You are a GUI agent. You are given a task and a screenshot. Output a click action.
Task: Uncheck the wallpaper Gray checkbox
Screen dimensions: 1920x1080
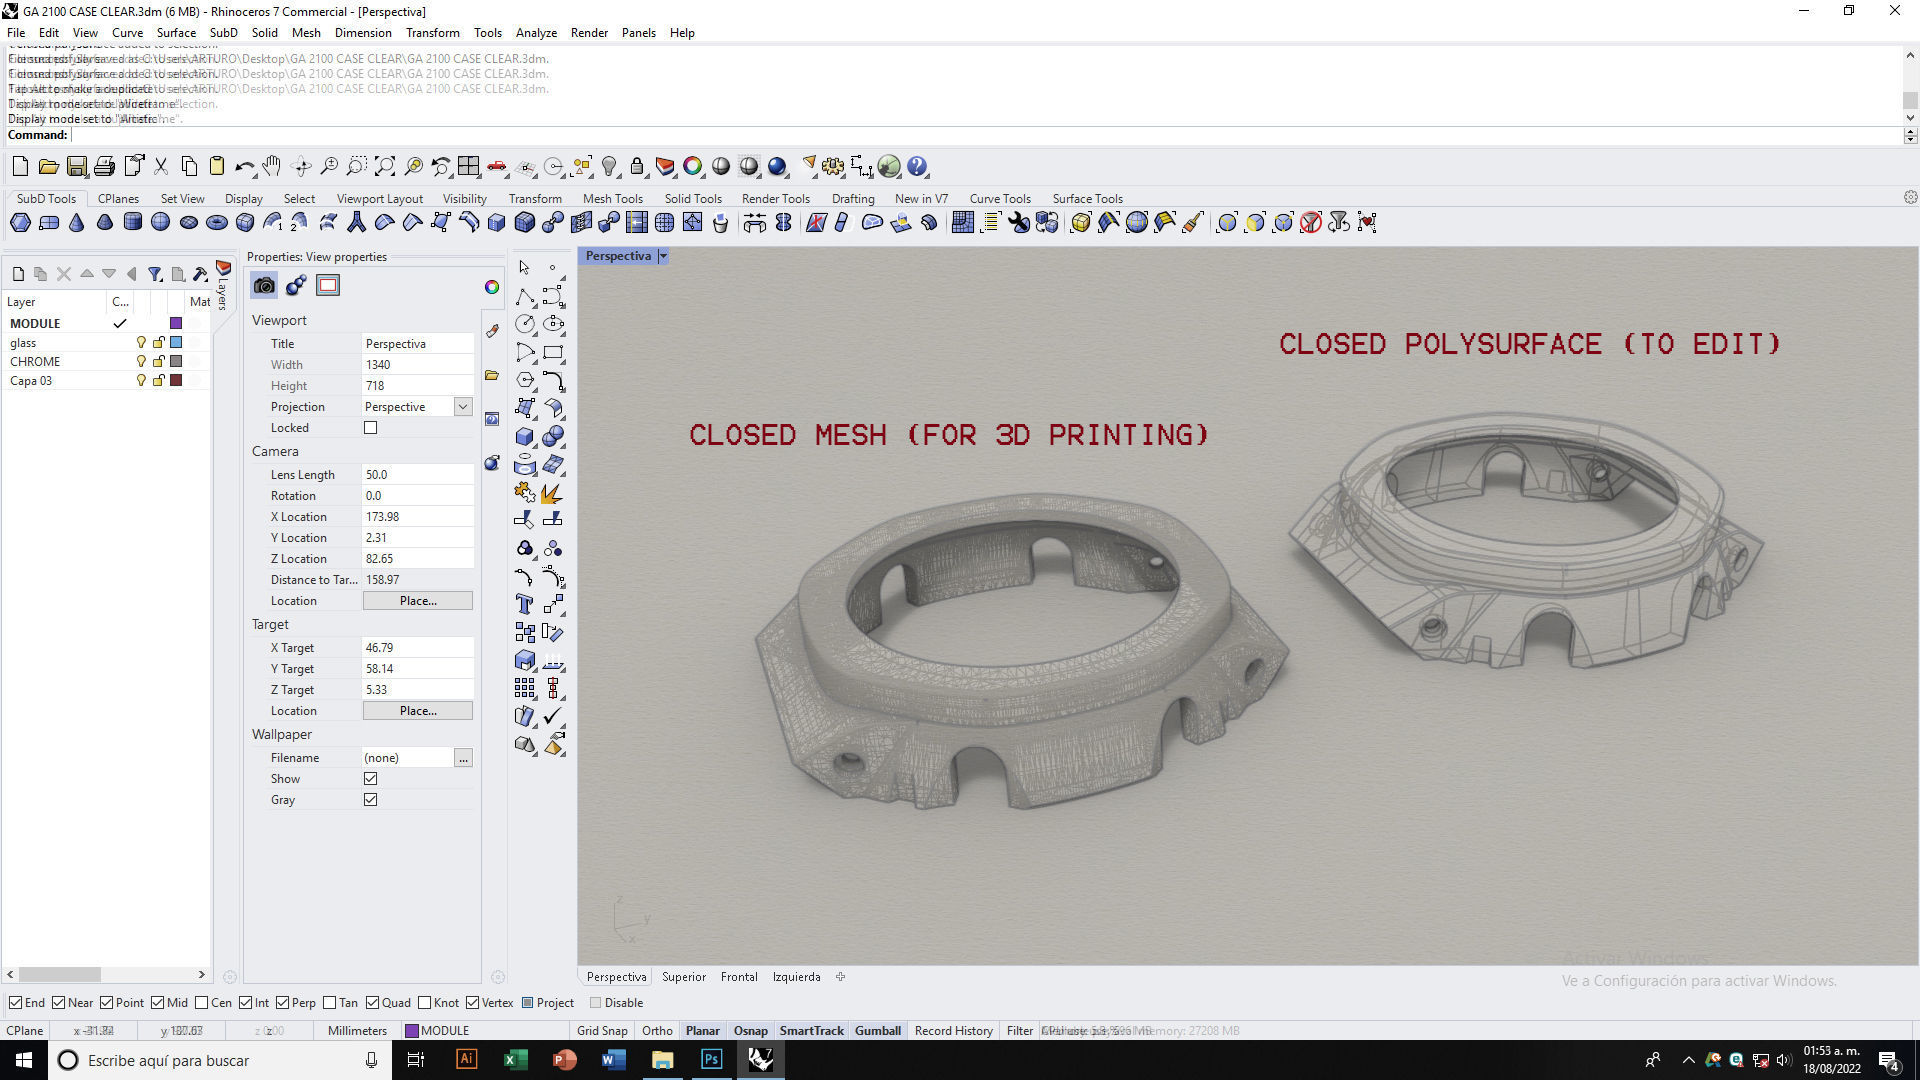click(x=371, y=800)
